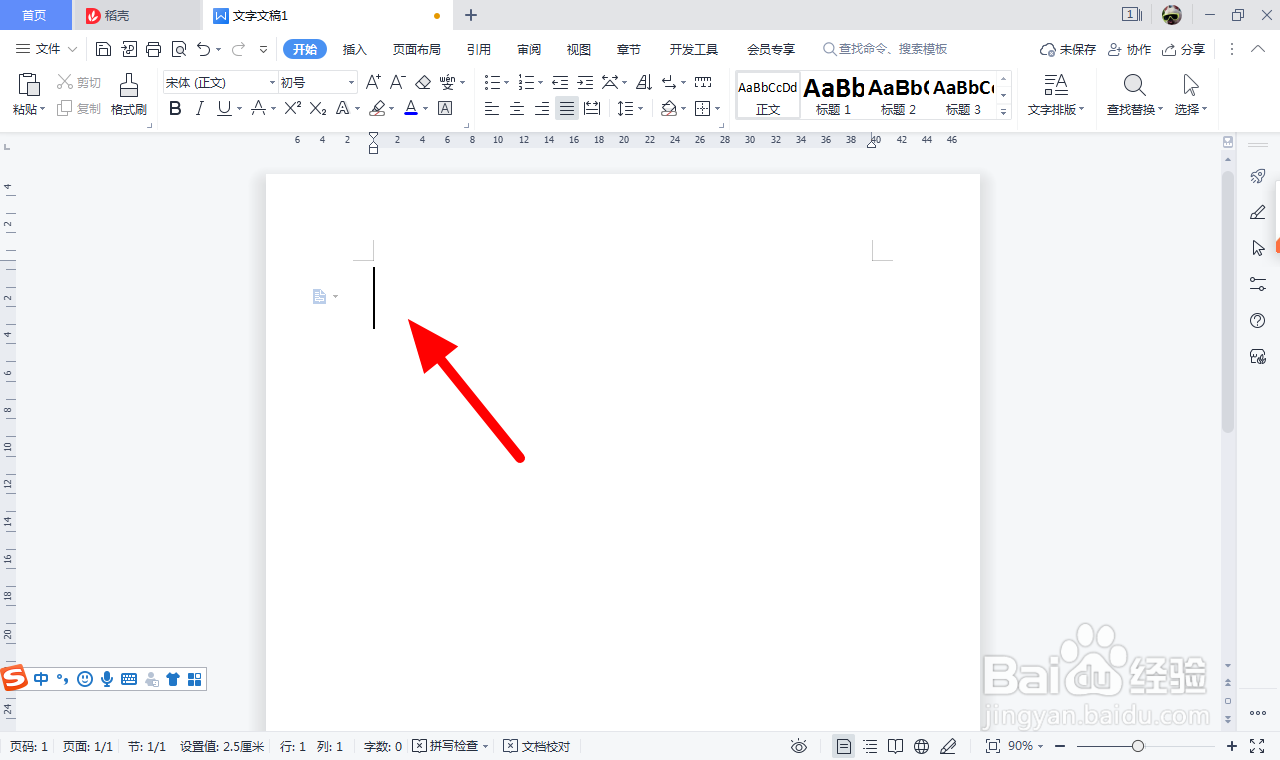Switch to outline view mode
The width and height of the screenshot is (1280, 760).
(870, 746)
